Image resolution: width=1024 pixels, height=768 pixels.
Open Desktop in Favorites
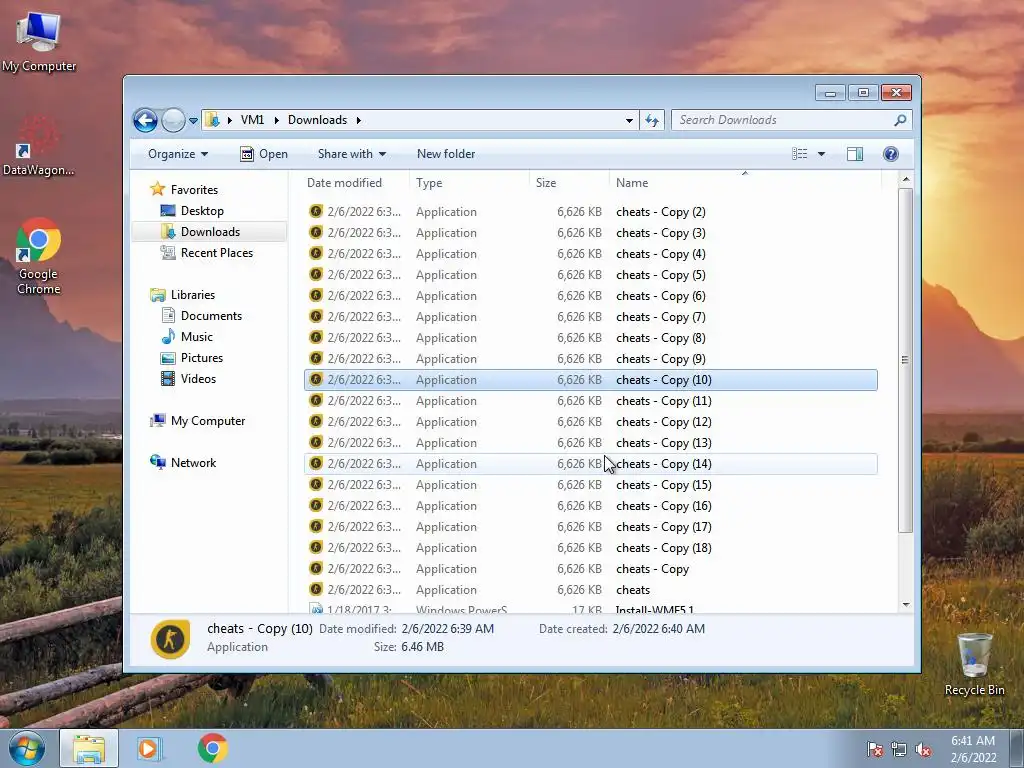[x=202, y=211]
